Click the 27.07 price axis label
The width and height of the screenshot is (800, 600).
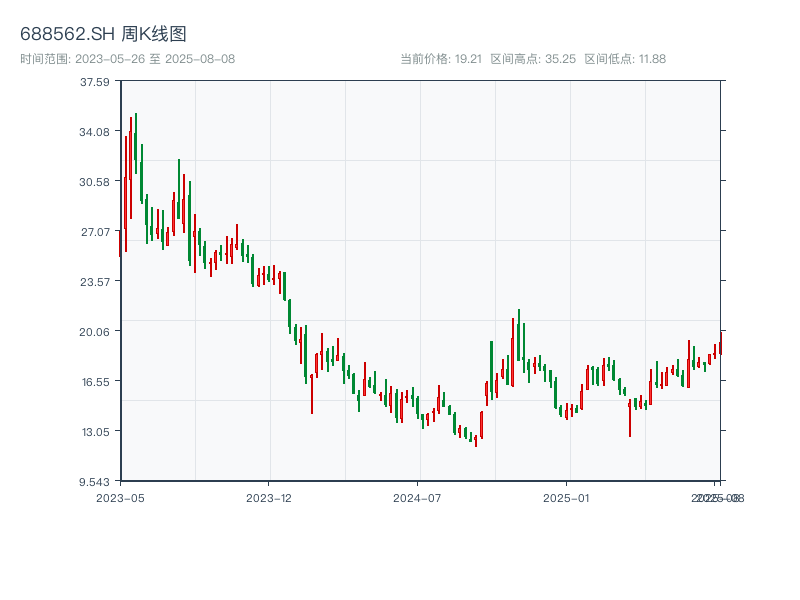click(x=95, y=232)
